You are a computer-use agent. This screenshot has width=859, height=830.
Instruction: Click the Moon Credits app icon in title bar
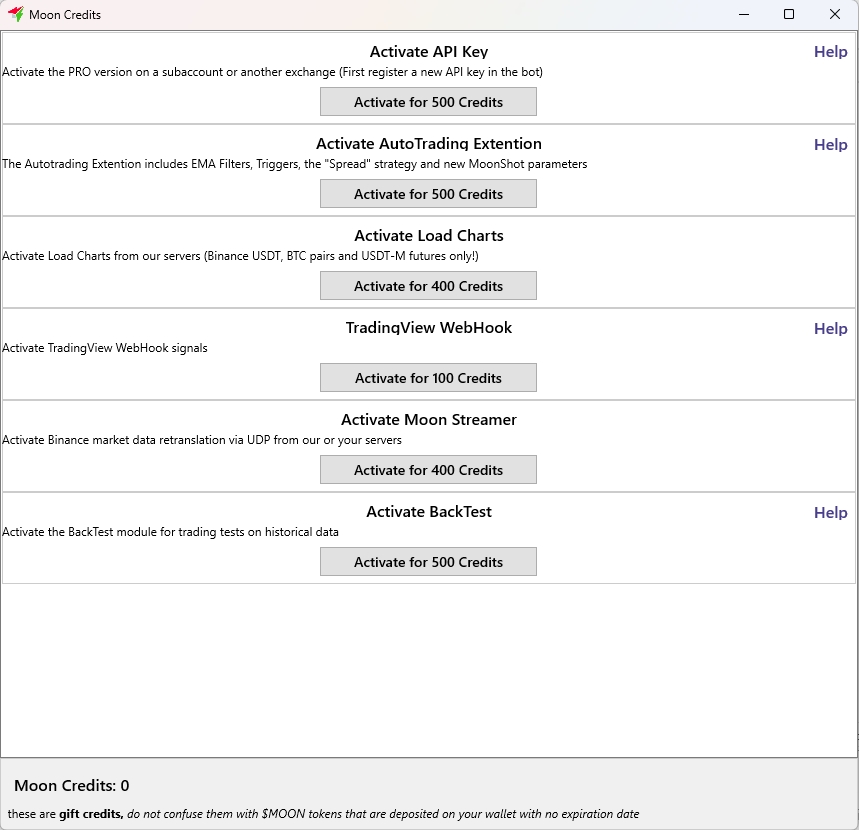pyautogui.click(x=15, y=14)
